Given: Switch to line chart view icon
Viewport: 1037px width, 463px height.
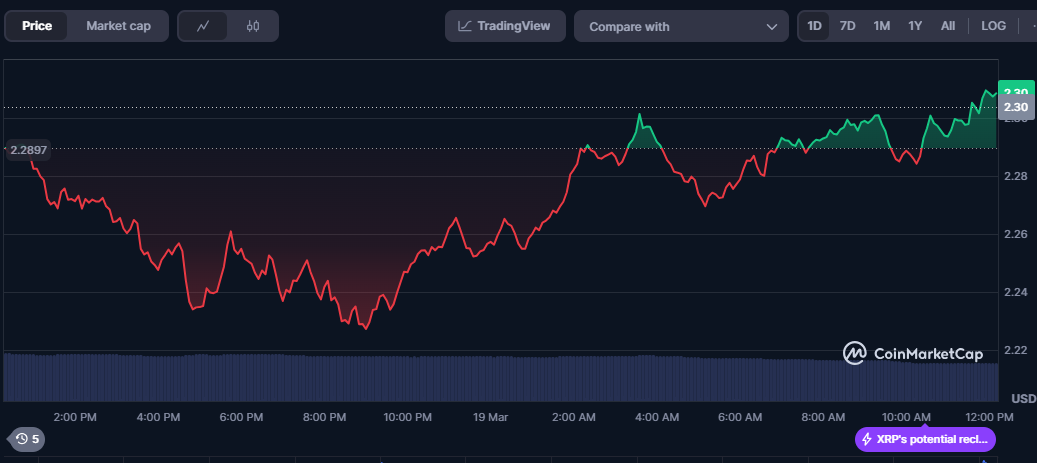Looking at the screenshot, I should pyautogui.click(x=203, y=26).
